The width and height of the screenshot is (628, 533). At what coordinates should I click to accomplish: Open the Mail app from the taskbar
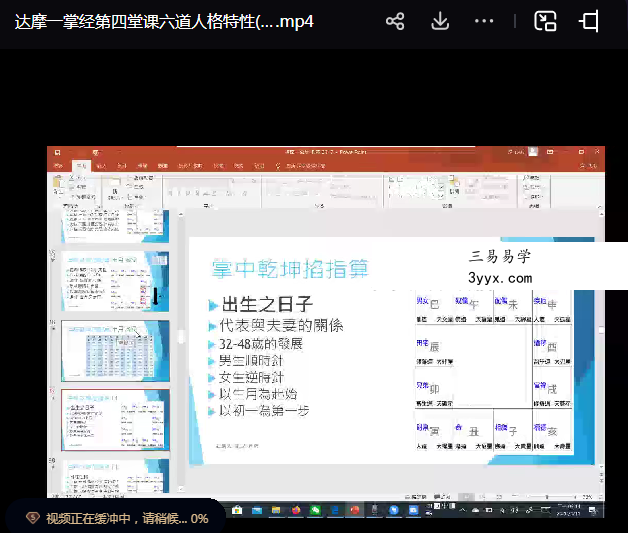pos(257,510)
